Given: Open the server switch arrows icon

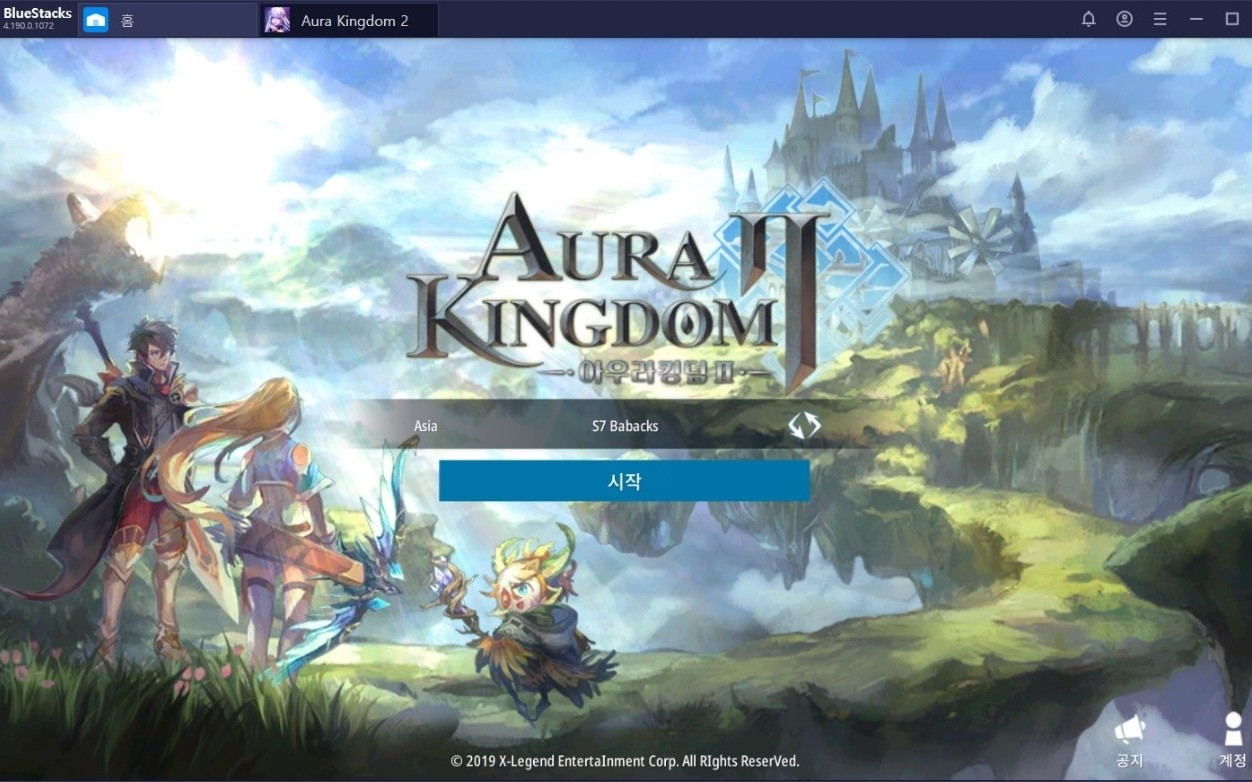Looking at the screenshot, I should tap(804, 426).
